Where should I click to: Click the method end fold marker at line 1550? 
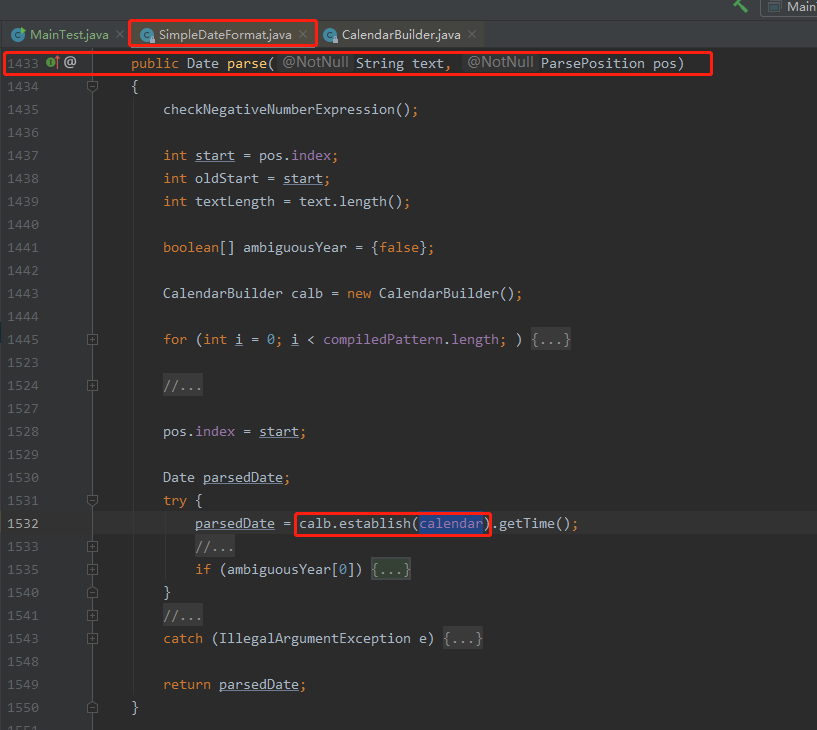tap(92, 708)
